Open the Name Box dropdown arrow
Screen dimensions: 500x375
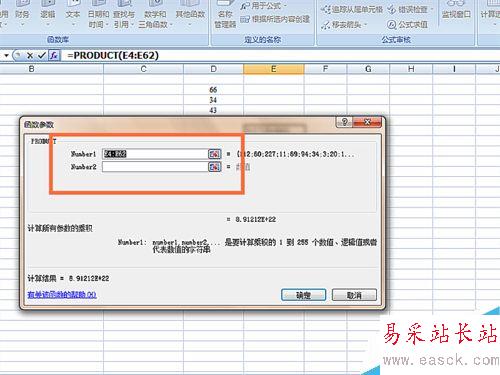point(6,55)
